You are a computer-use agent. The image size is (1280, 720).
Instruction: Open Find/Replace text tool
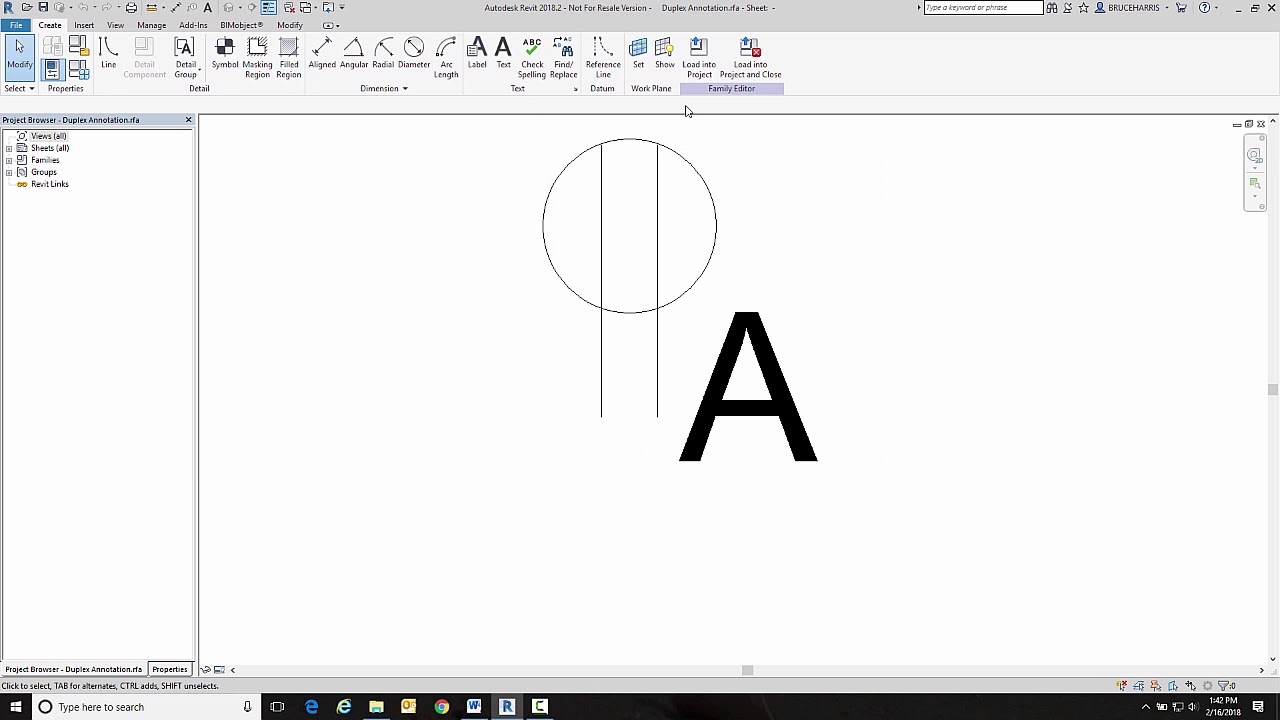[563, 58]
